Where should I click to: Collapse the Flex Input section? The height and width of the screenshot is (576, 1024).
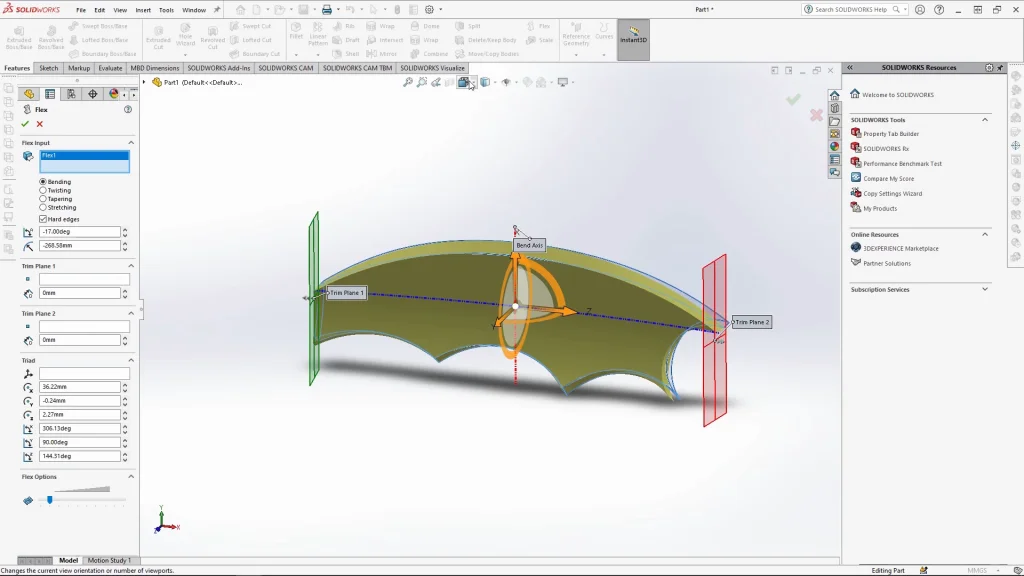tap(132, 142)
